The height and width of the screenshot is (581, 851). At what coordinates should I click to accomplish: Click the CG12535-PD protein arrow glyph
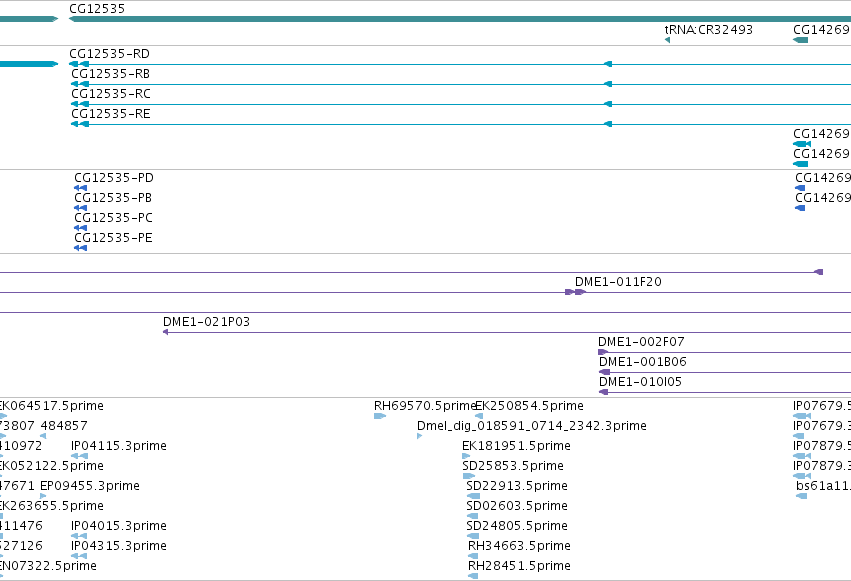(80, 188)
